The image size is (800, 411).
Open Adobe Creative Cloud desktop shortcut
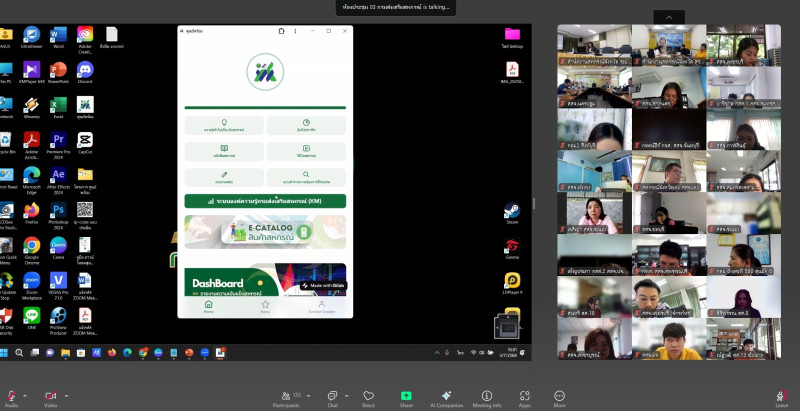(85, 39)
